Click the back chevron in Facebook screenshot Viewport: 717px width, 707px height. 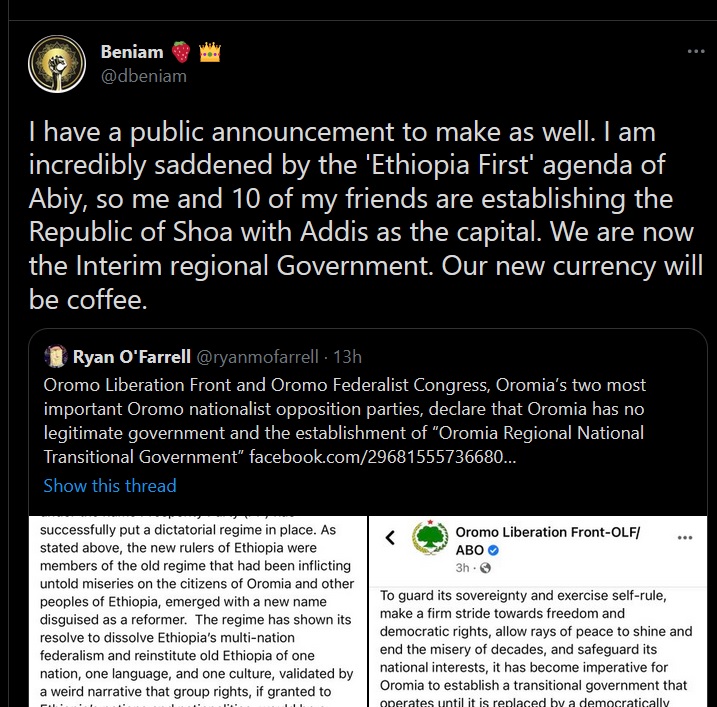pyautogui.click(x=391, y=538)
